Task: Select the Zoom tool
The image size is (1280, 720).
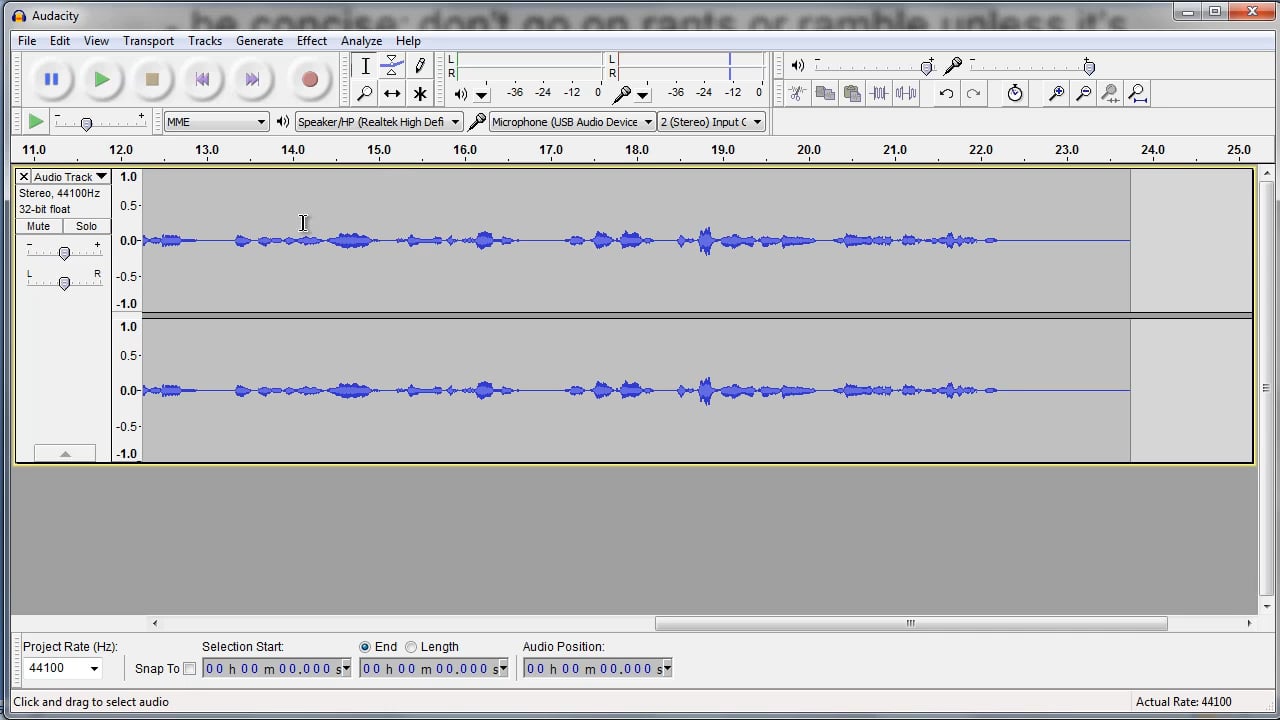Action: pyautogui.click(x=365, y=93)
